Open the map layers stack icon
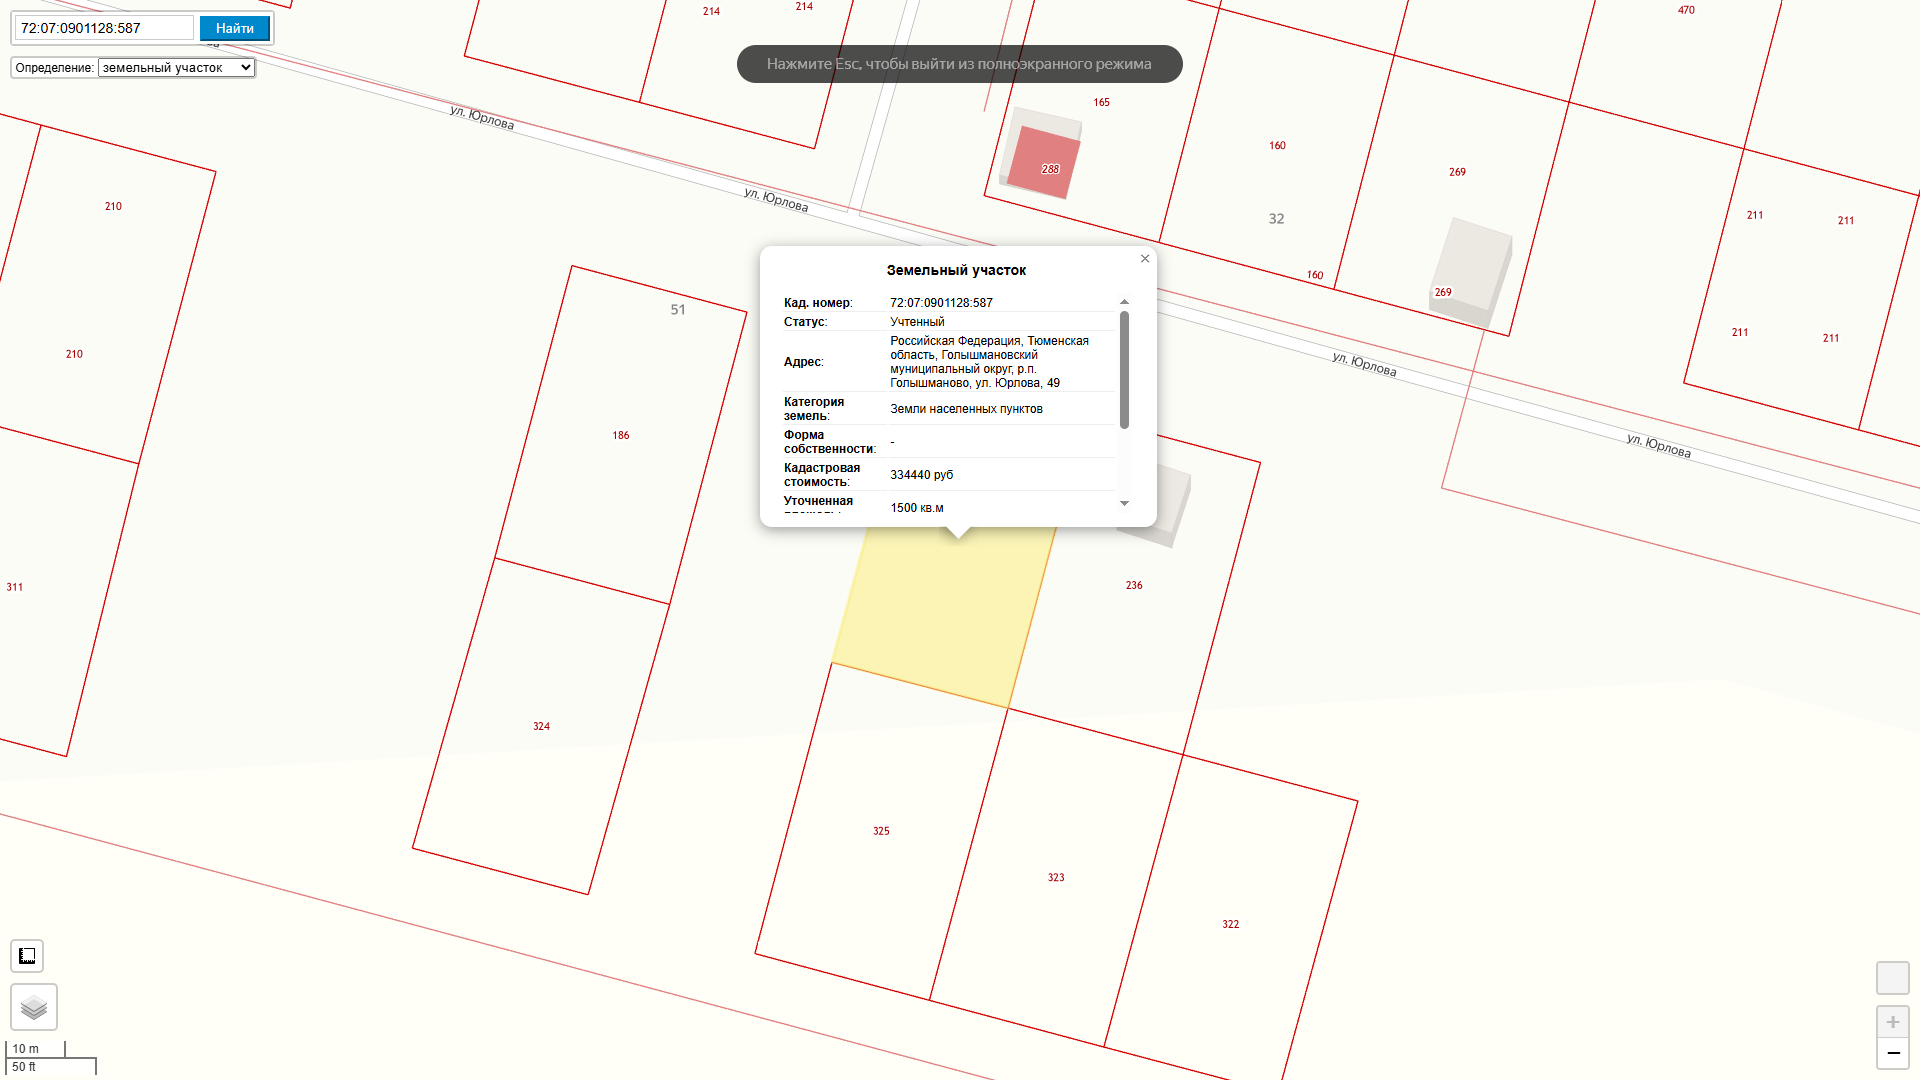 point(34,1007)
